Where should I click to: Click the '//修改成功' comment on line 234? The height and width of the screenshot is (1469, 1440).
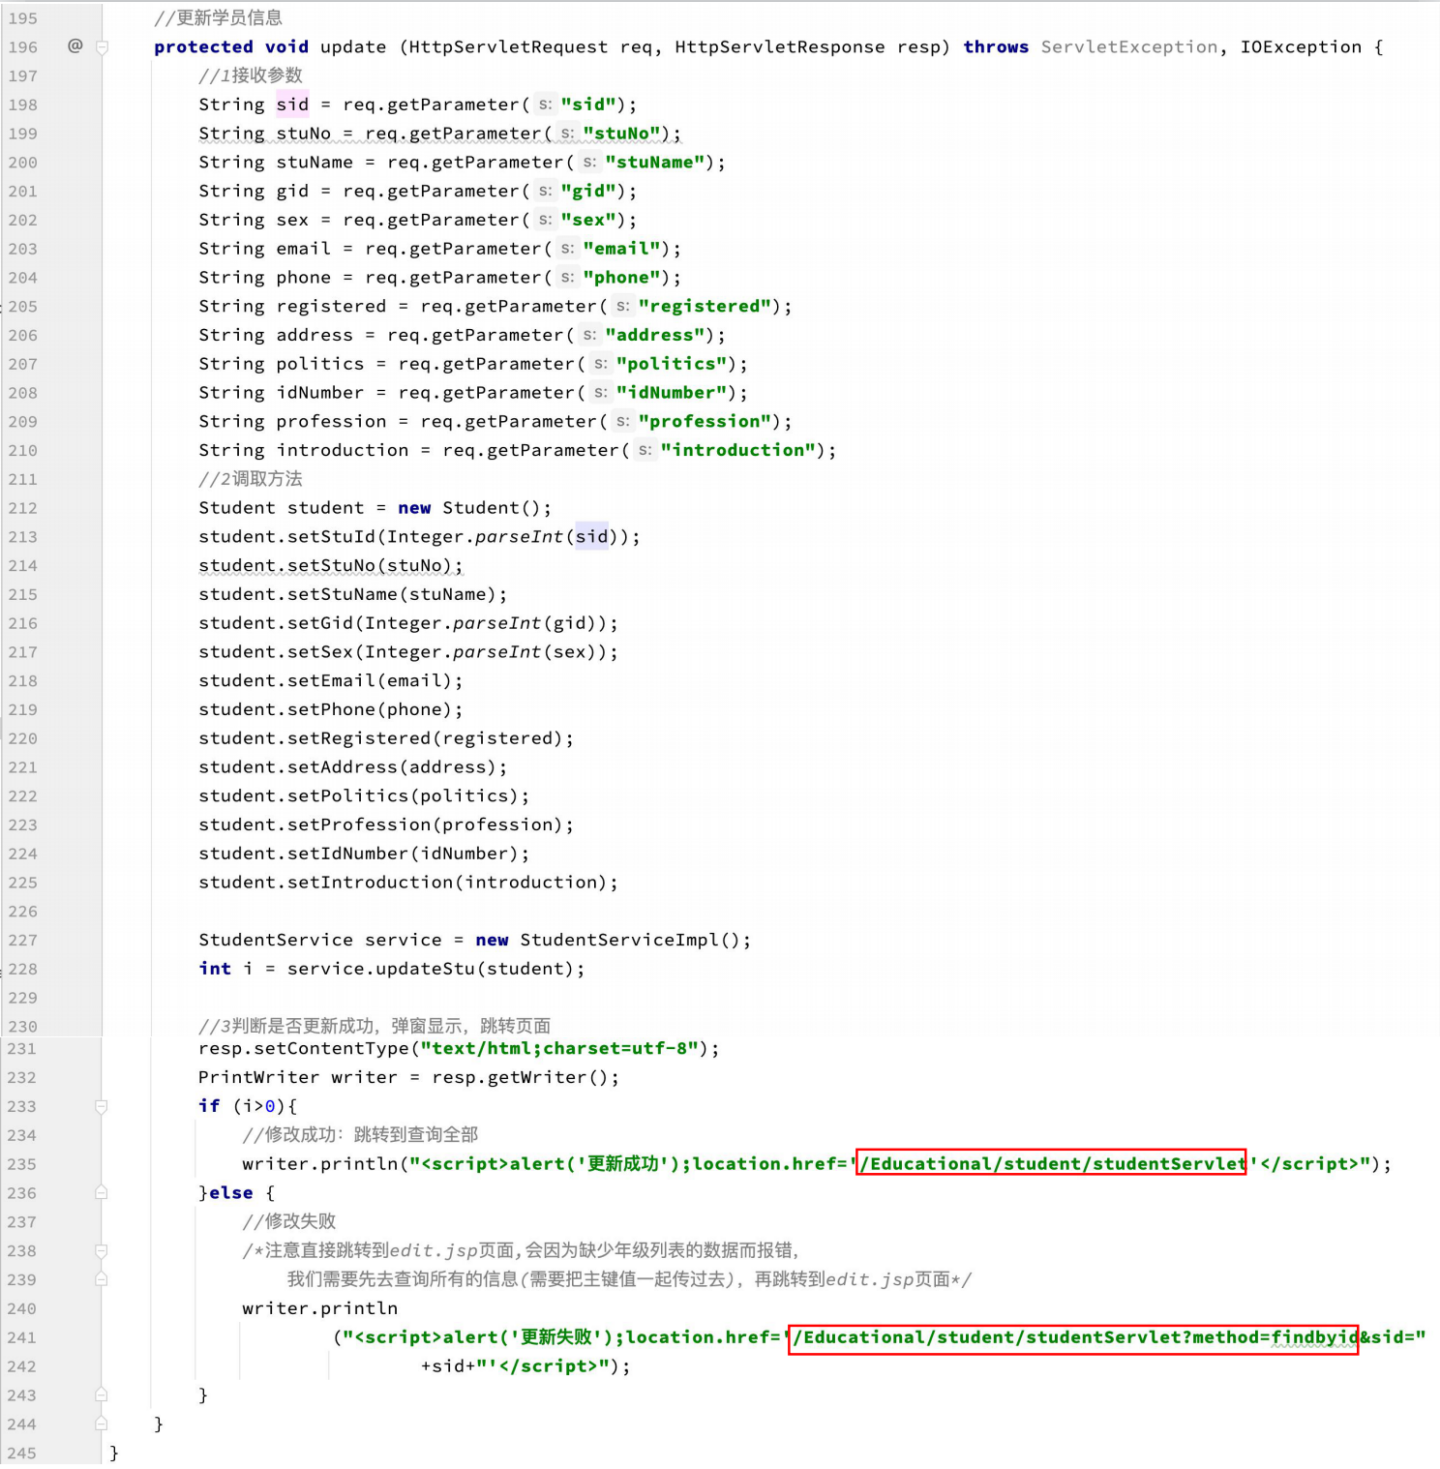click(x=360, y=1135)
